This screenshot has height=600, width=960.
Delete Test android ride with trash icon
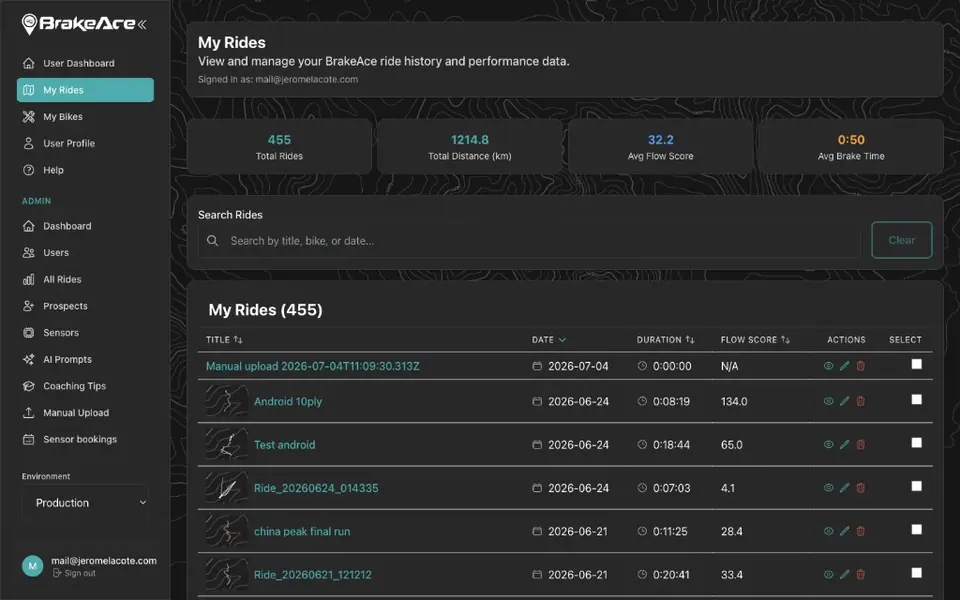click(860, 444)
